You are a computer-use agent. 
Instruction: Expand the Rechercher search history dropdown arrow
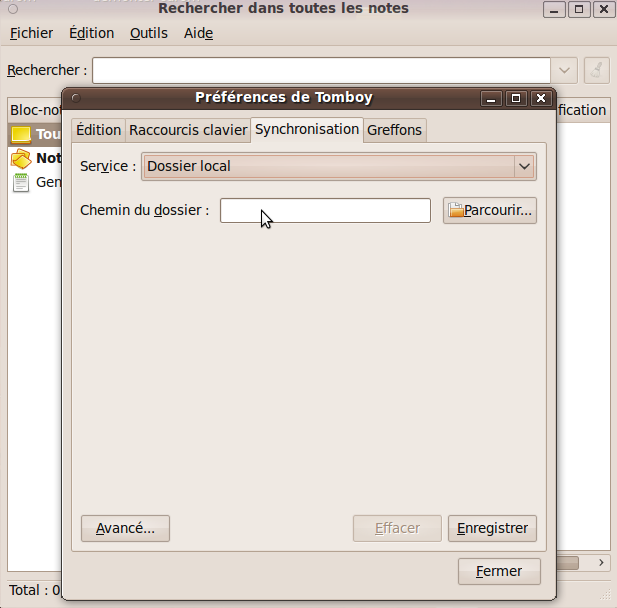pyautogui.click(x=565, y=70)
